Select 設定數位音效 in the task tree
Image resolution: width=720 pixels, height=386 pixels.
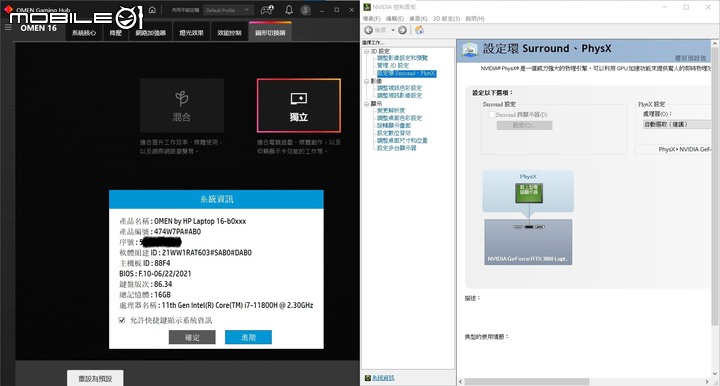click(x=394, y=133)
